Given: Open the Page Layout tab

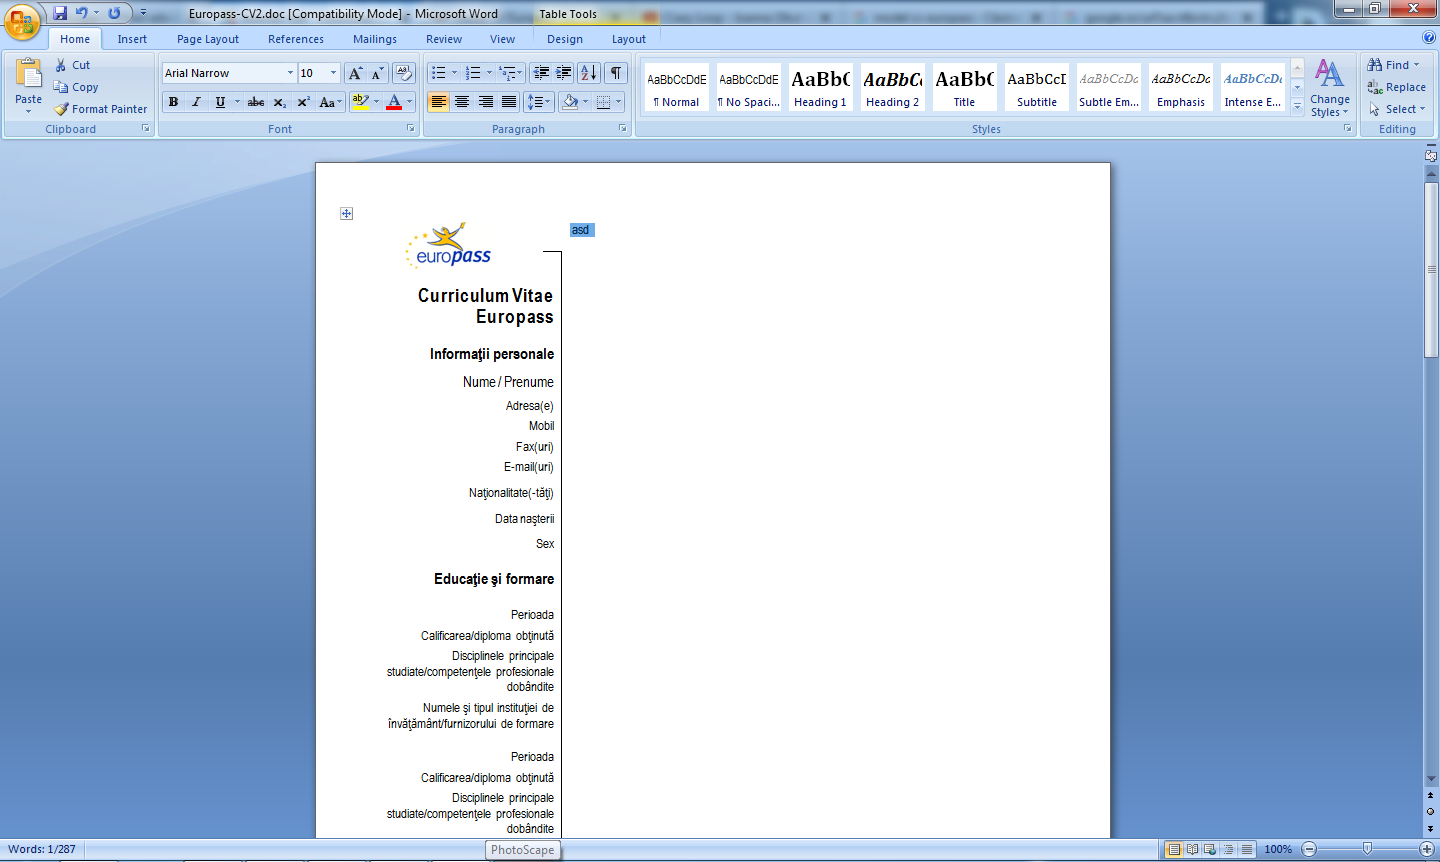Looking at the screenshot, I should tap(208, 39).
